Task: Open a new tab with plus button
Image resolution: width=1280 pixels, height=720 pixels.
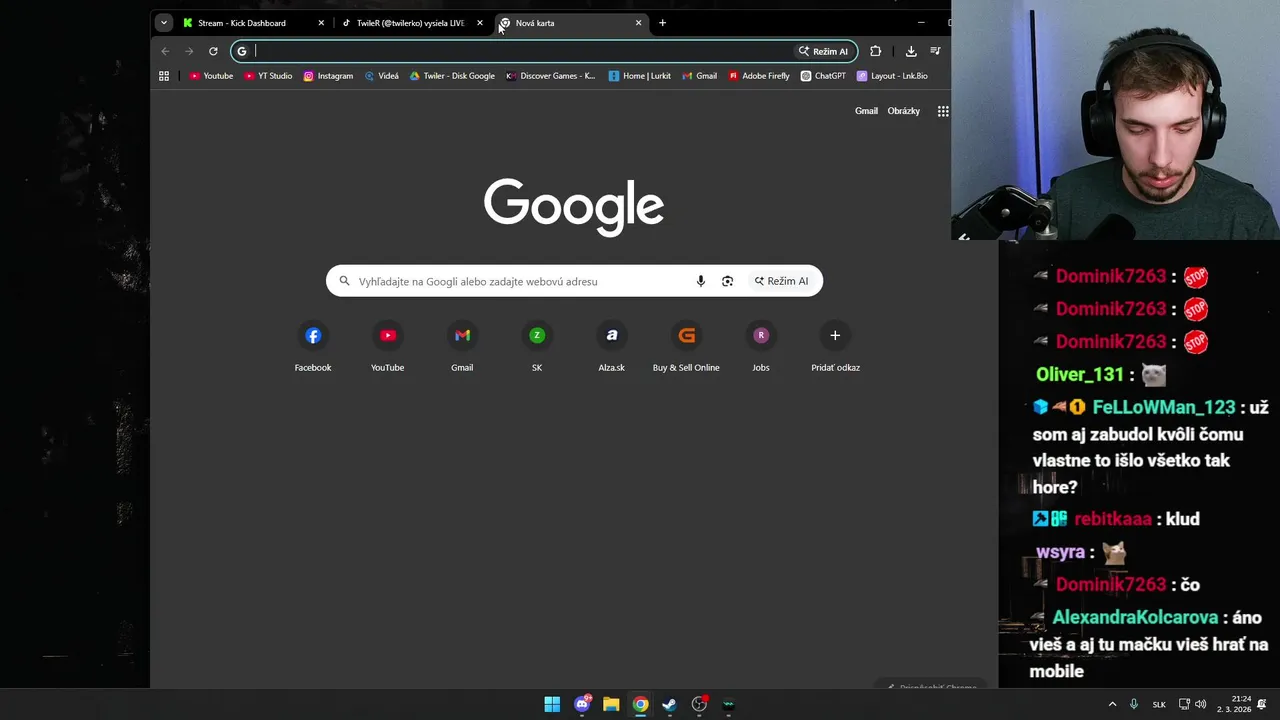Action: tap(662, 23)
